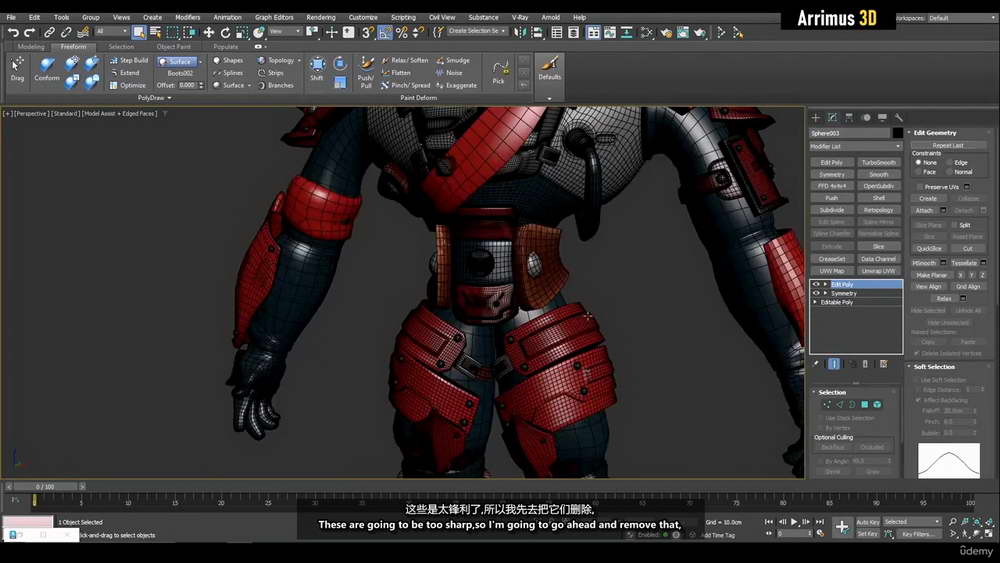Open the Modifier List dropdown
The height and width of the screenshot is (563, 1000).
tap(855, 147)
